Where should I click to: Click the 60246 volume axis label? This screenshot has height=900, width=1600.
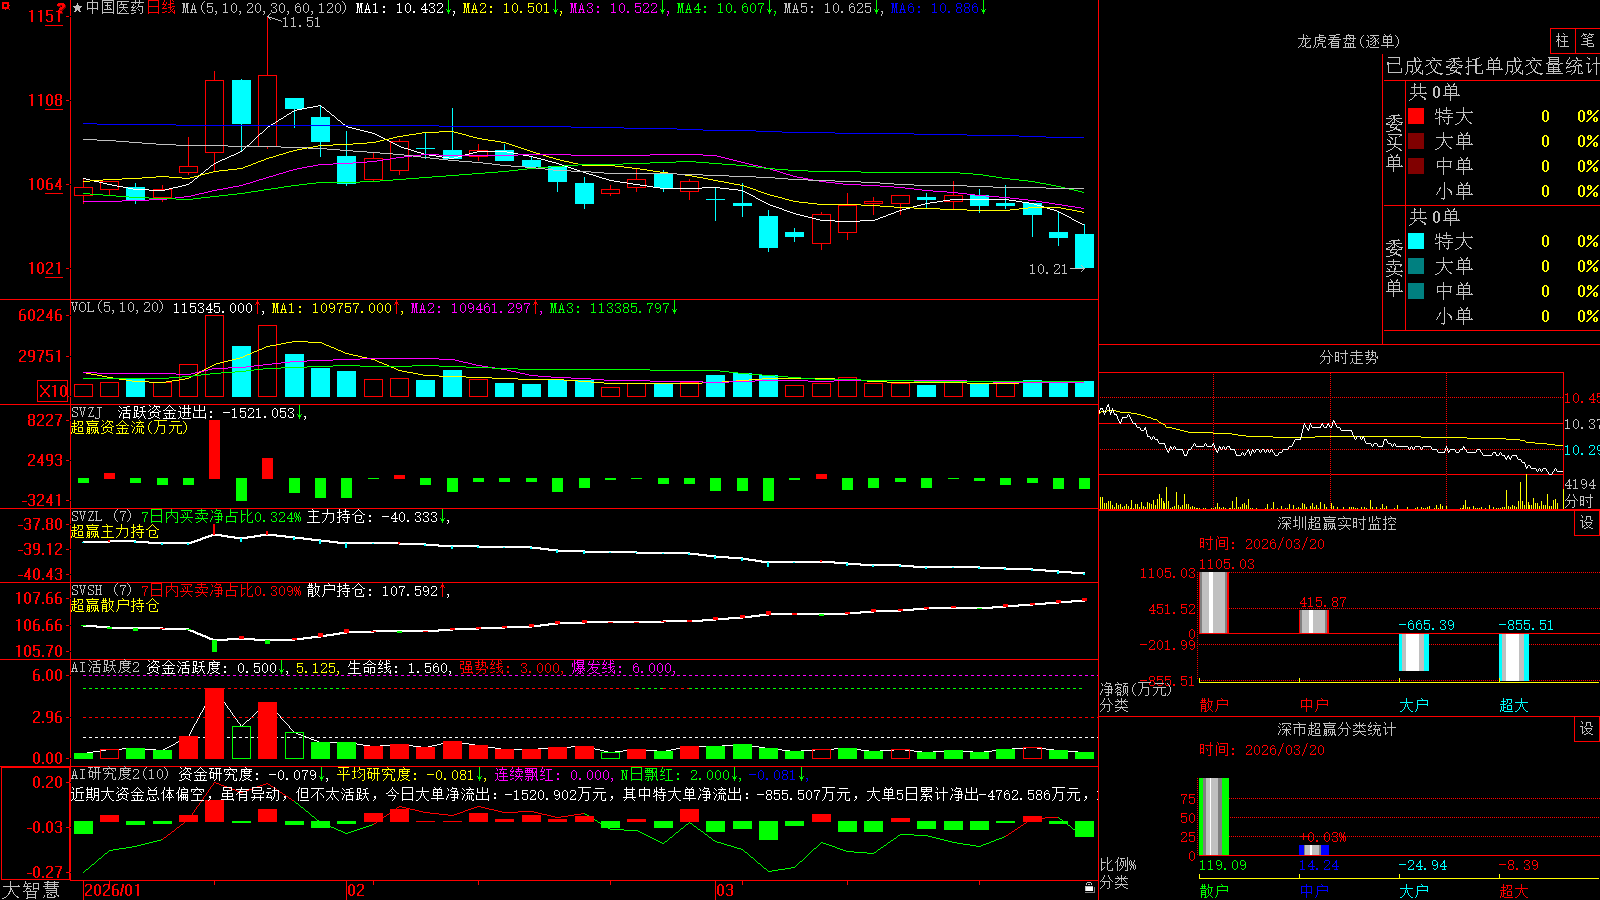click(x=41, y=315)
